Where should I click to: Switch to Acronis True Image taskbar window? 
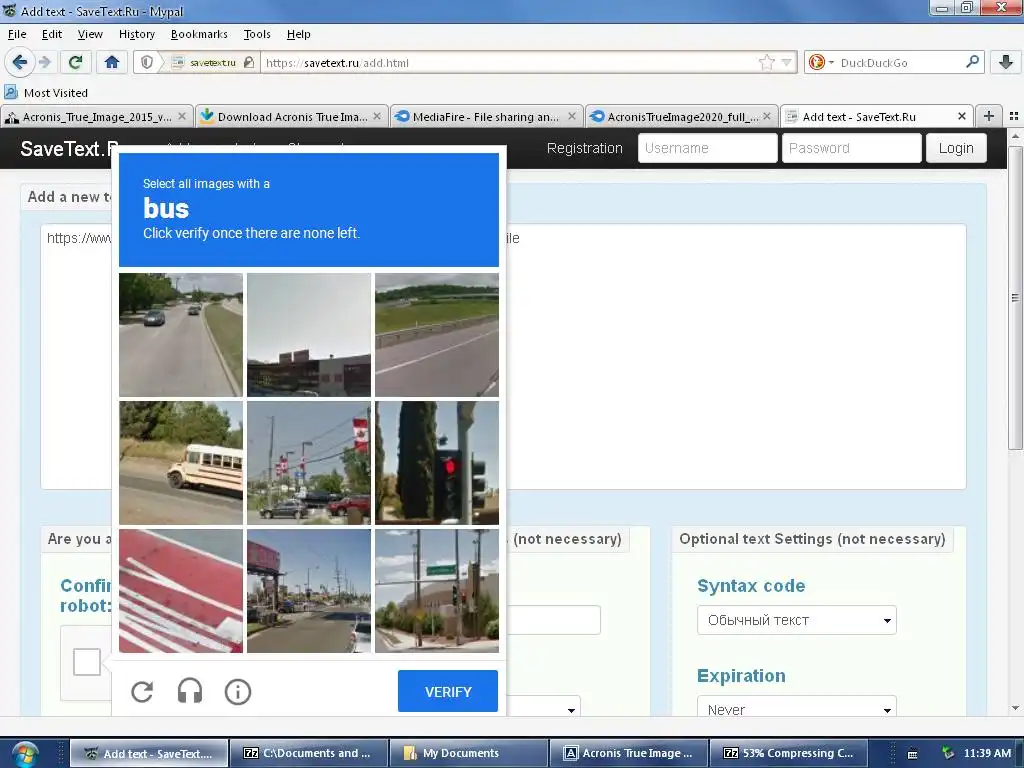click(628, 753)
